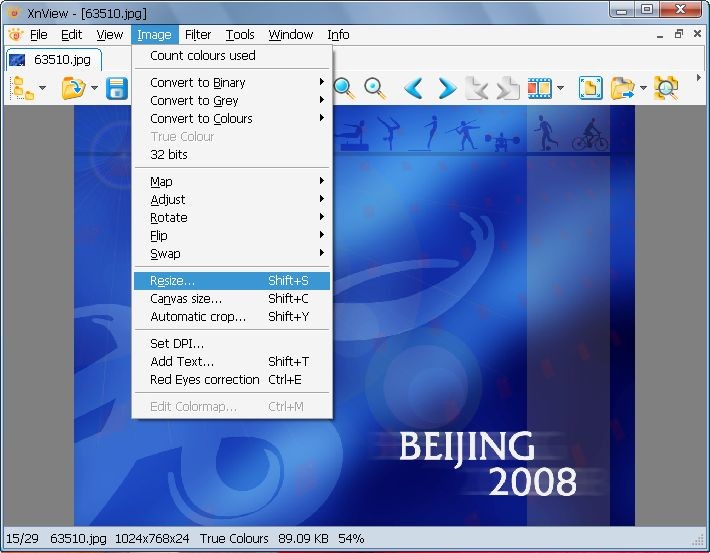This screenshot has width=710, height=553.
Task: Click True Colours in status bar
Action: 234,539
